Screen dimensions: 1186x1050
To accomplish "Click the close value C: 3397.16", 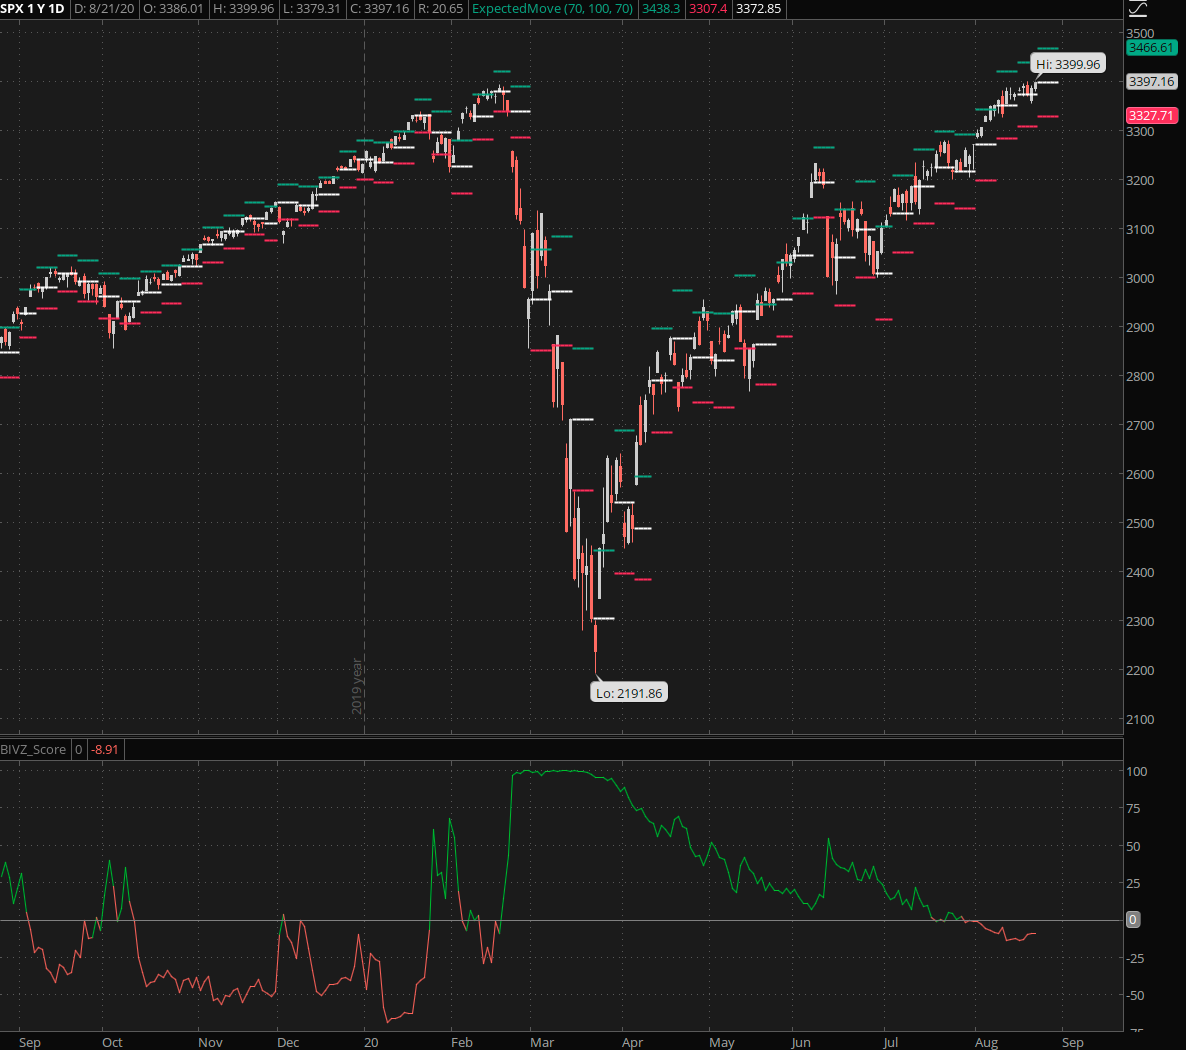I will 379,9.
